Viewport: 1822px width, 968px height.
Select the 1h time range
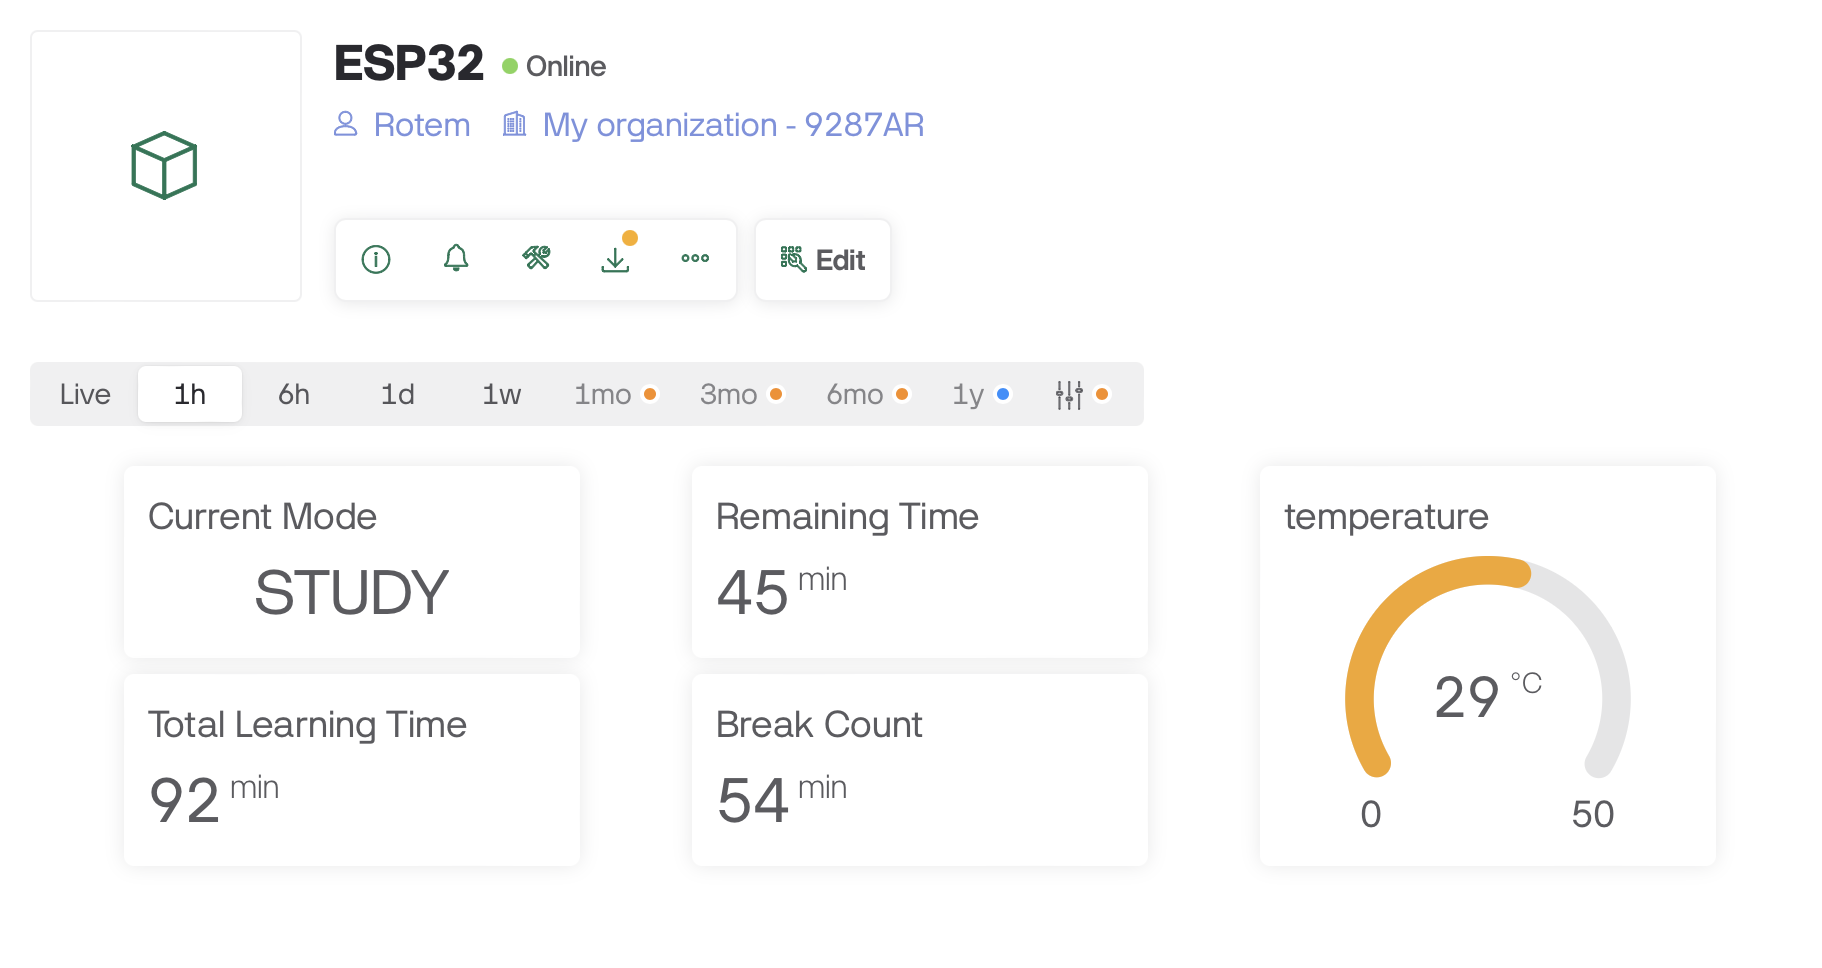coord(190,394)
